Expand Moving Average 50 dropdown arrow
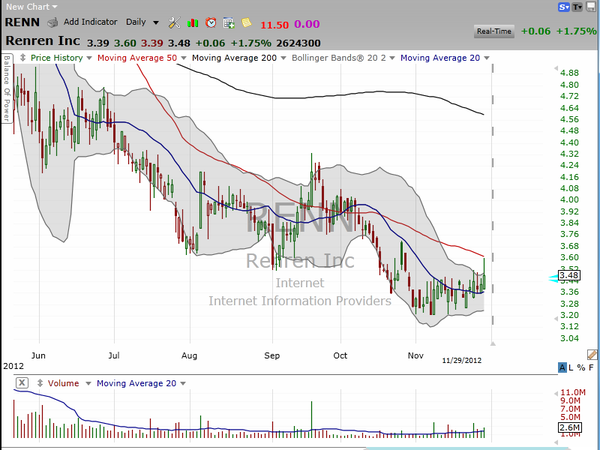Image resolution: width=600 pixels, height=450 pixels. click(x=183, y=58)
